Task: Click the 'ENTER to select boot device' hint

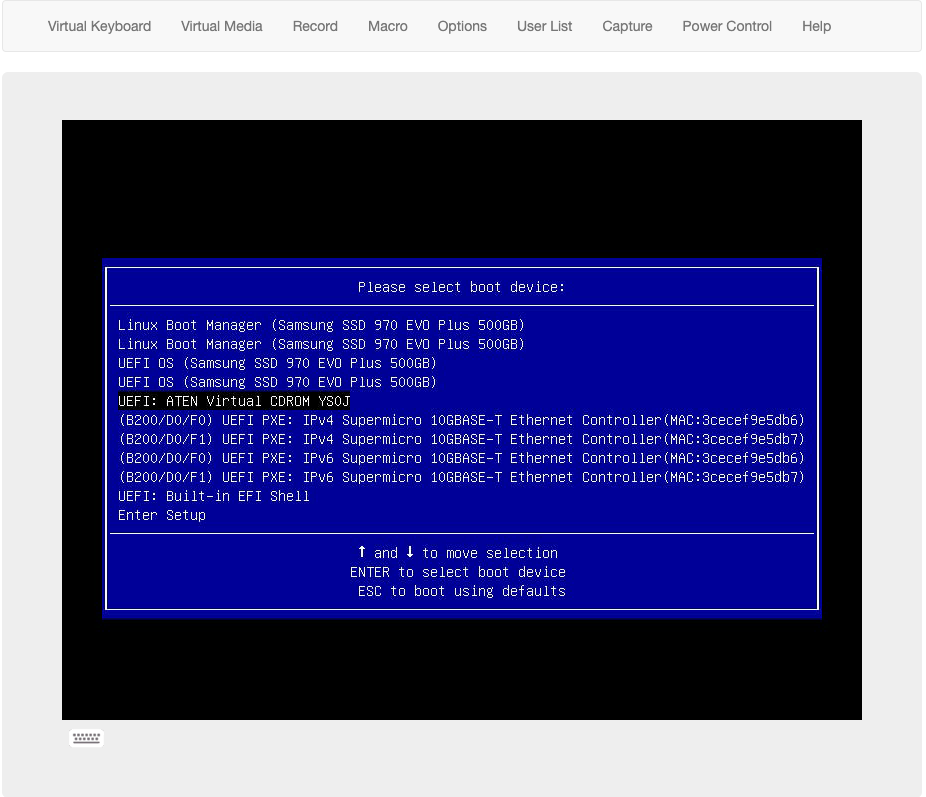Action: tap(458, 572)
